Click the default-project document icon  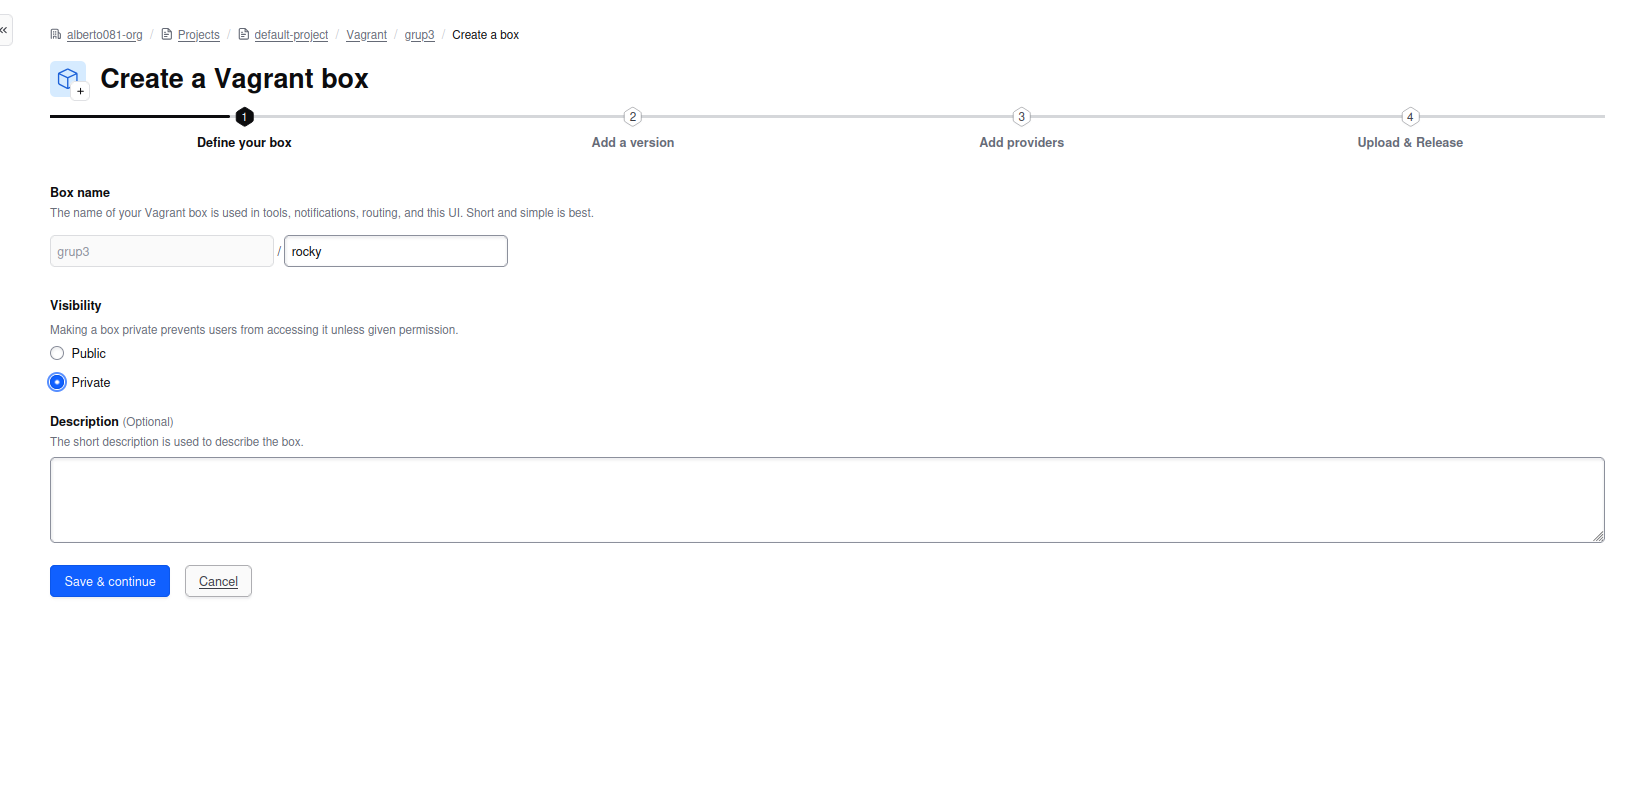click(x=243, y=35)
